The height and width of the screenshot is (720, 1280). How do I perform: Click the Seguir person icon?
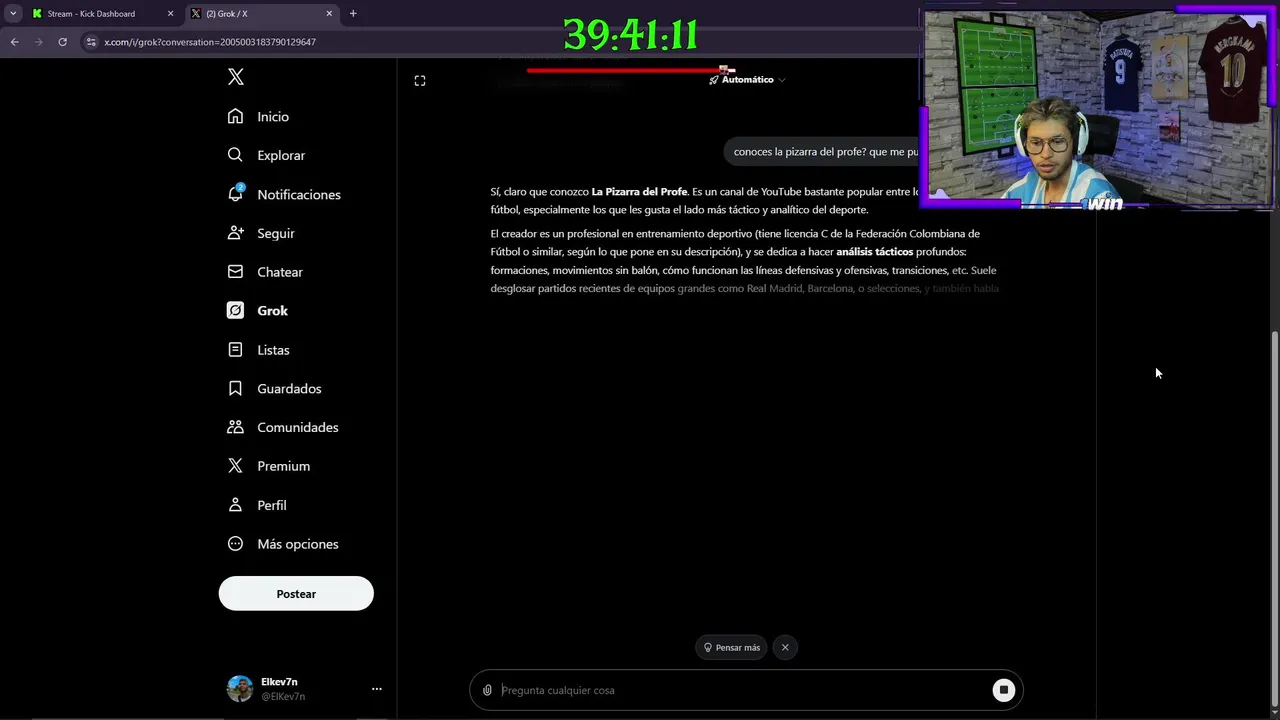235,232
